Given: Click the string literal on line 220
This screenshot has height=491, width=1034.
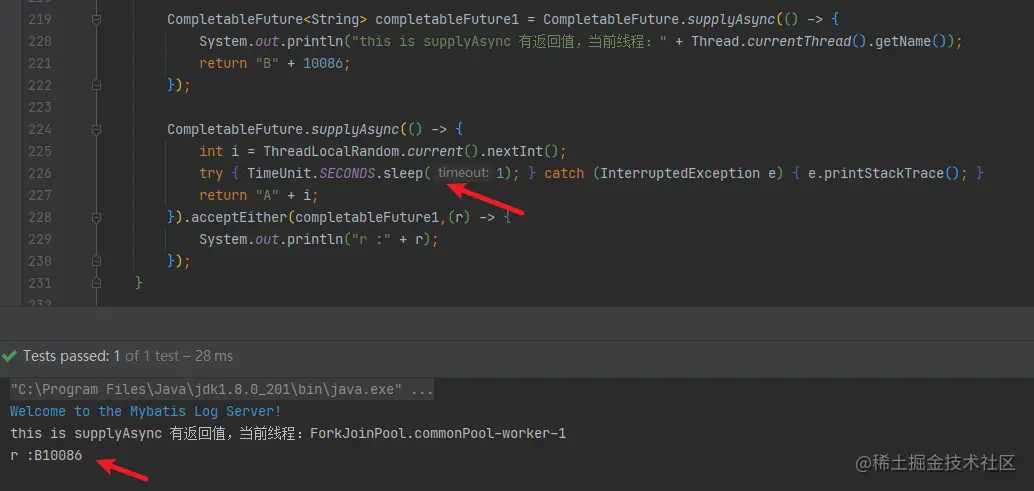Looking at the screenshot, I should (508, 42).
